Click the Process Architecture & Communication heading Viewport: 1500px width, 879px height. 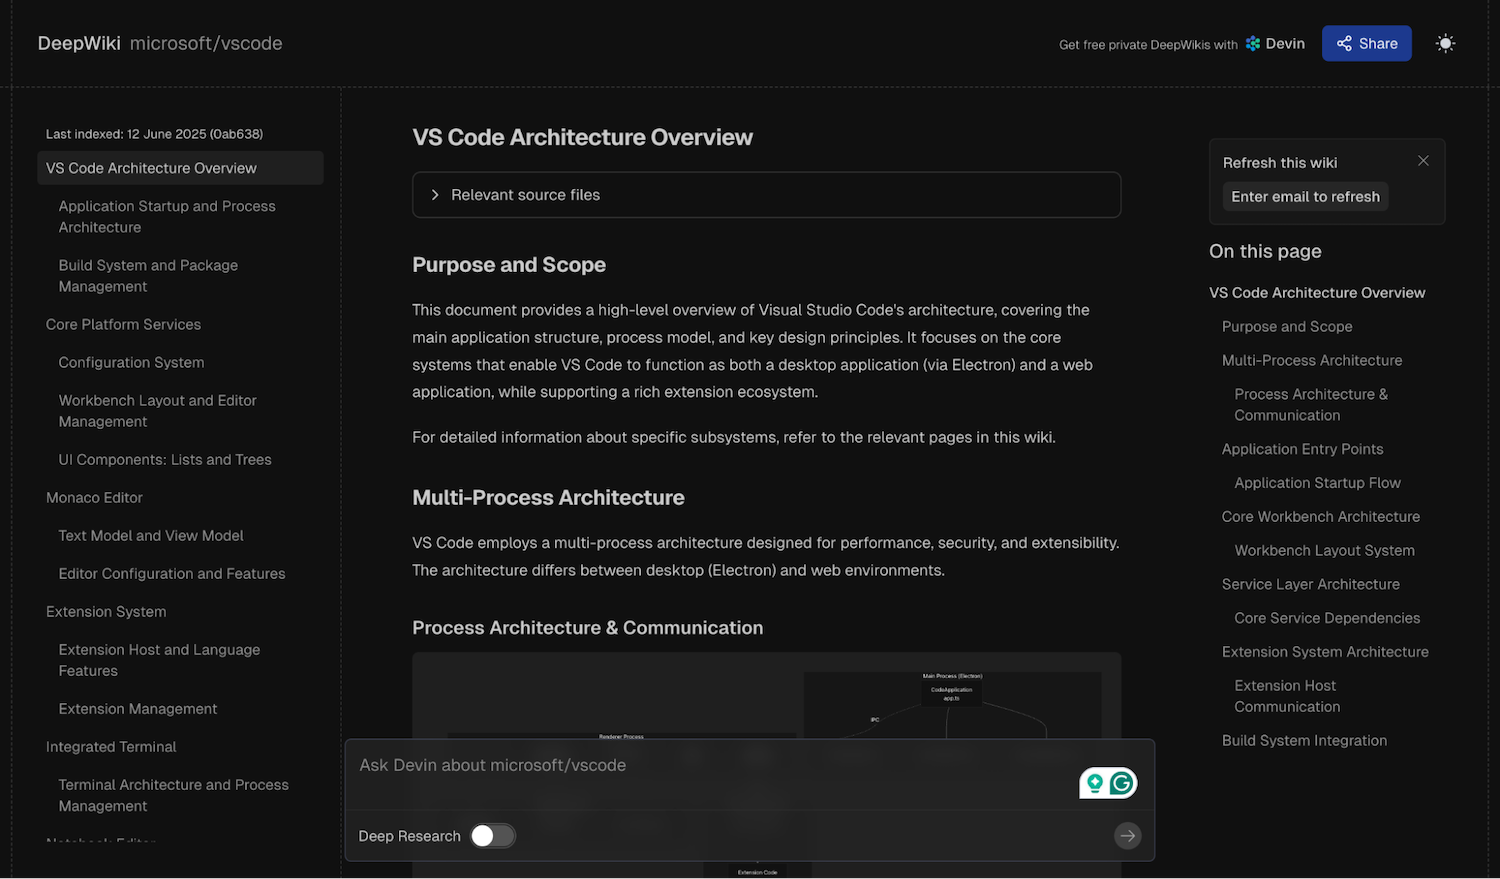pos(587,628)
